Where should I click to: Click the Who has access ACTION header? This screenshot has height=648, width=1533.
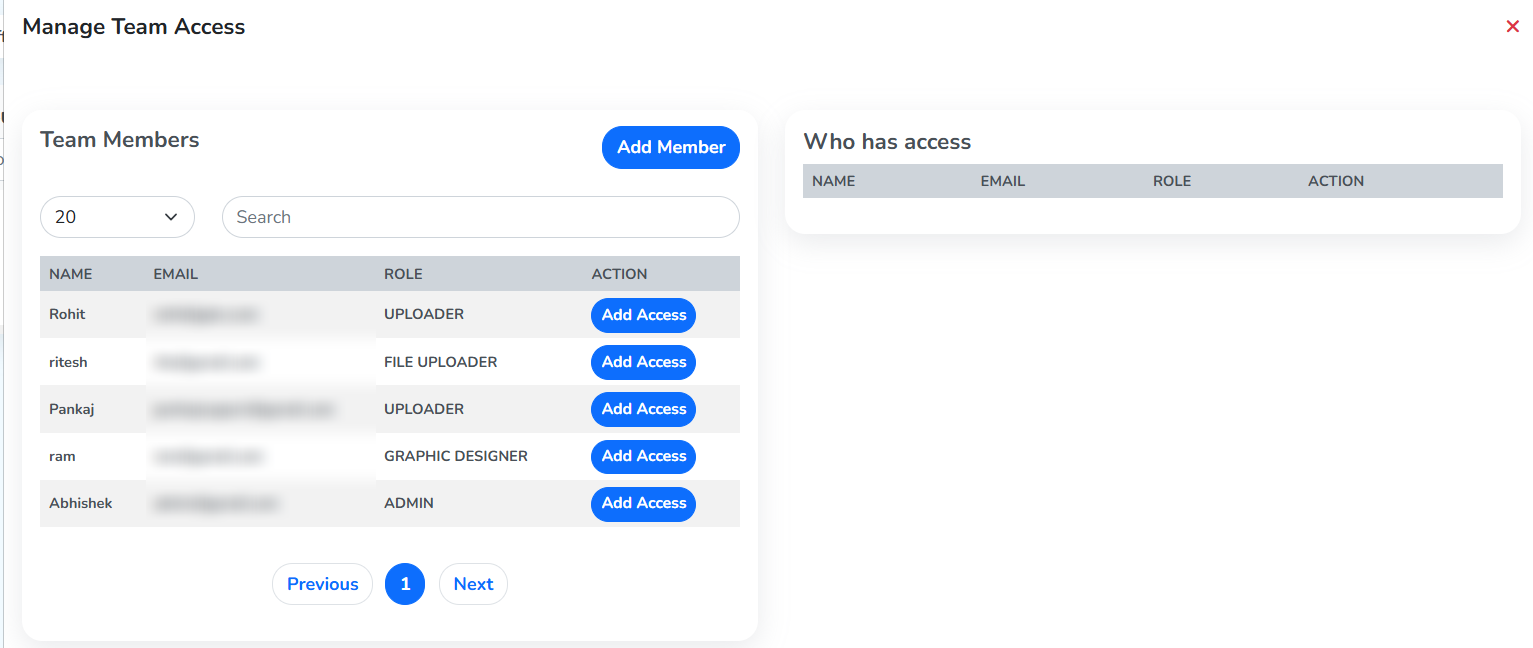click(x=1336, y=181)
